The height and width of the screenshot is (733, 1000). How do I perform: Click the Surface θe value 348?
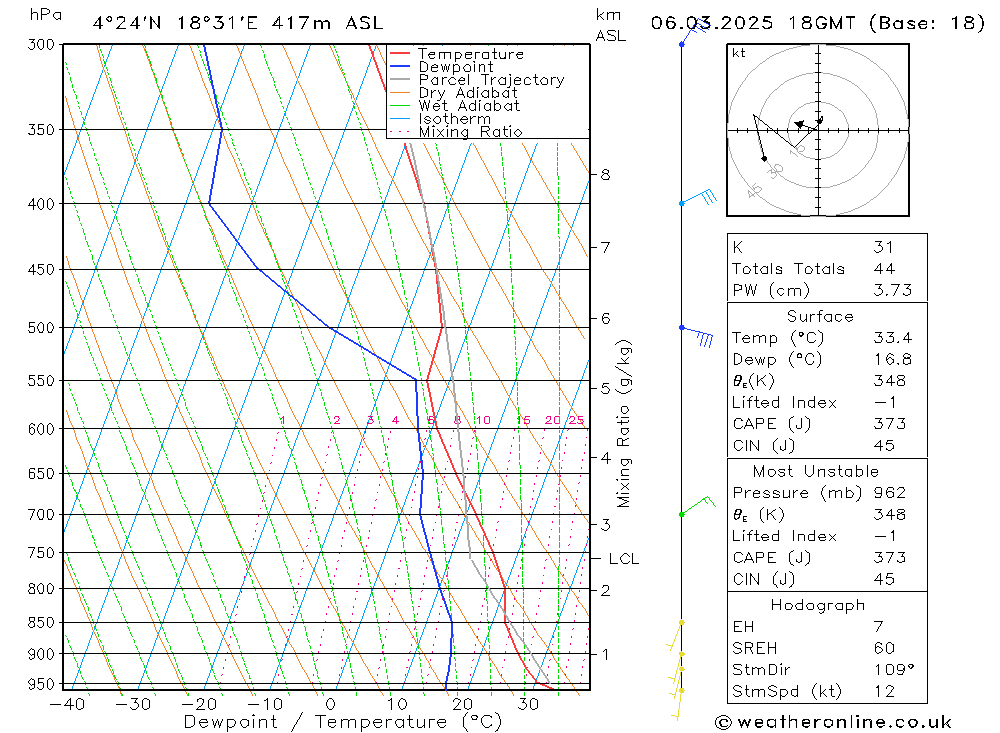point(890,381)
